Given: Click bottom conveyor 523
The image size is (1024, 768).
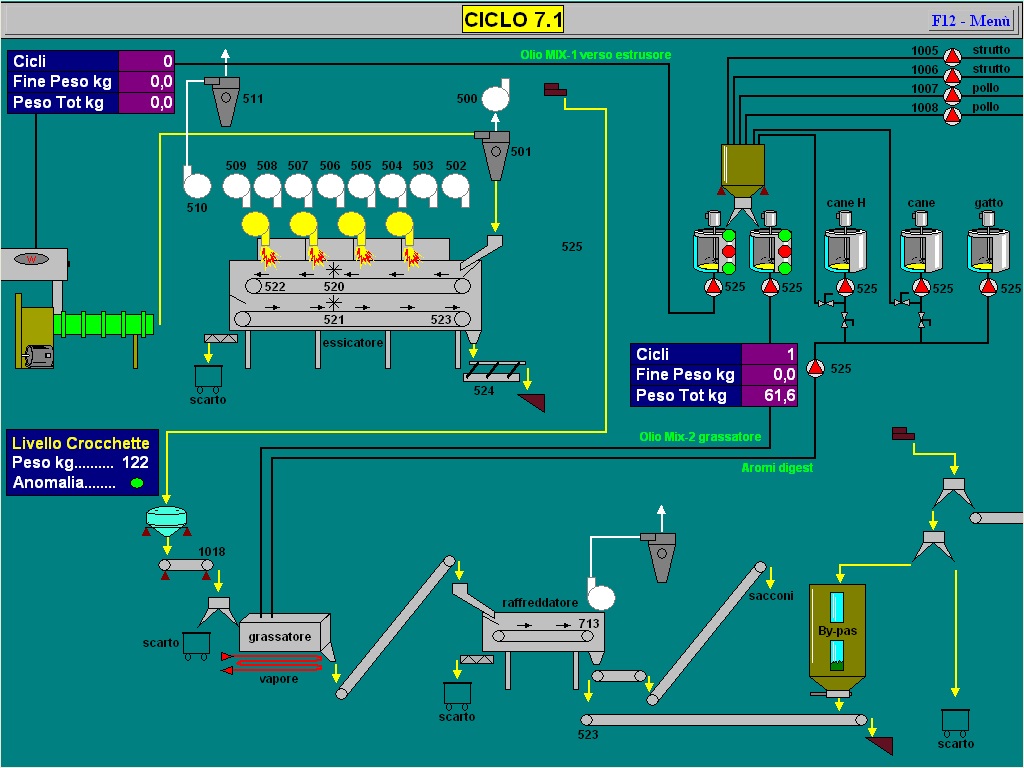Looking at the screenshot, I should 724,720.
